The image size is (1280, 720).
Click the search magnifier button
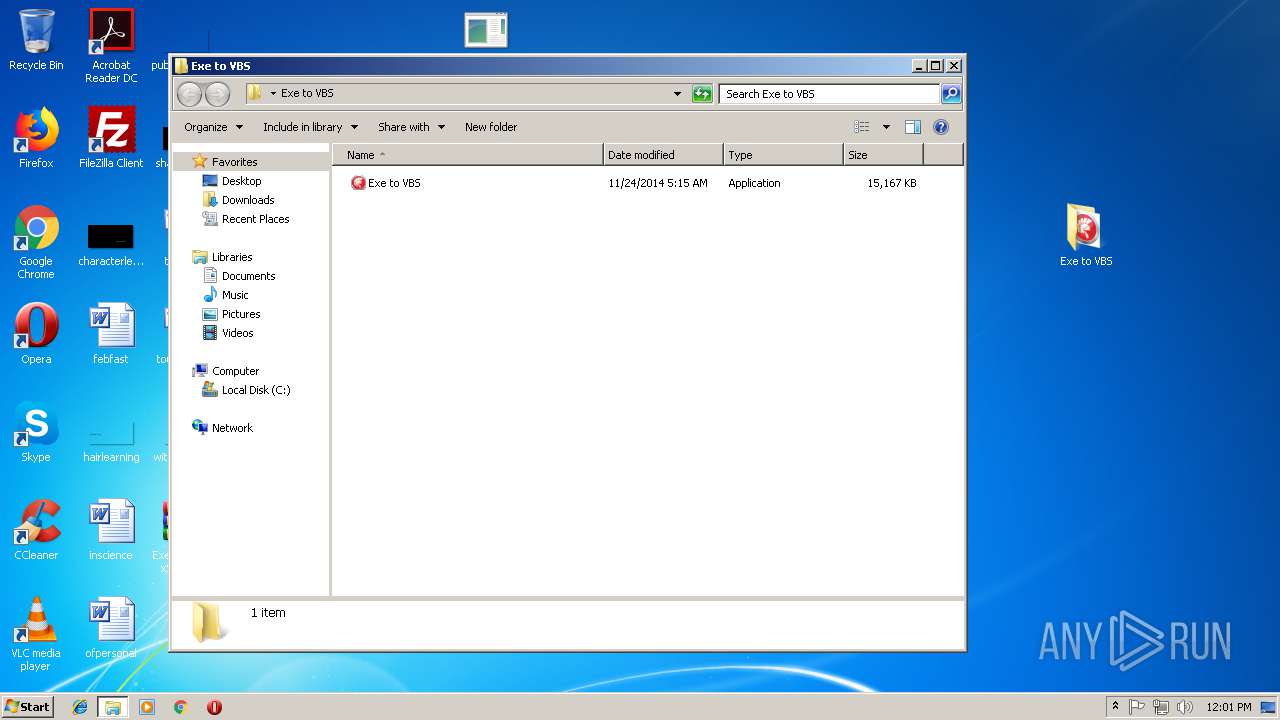[951, 94]
